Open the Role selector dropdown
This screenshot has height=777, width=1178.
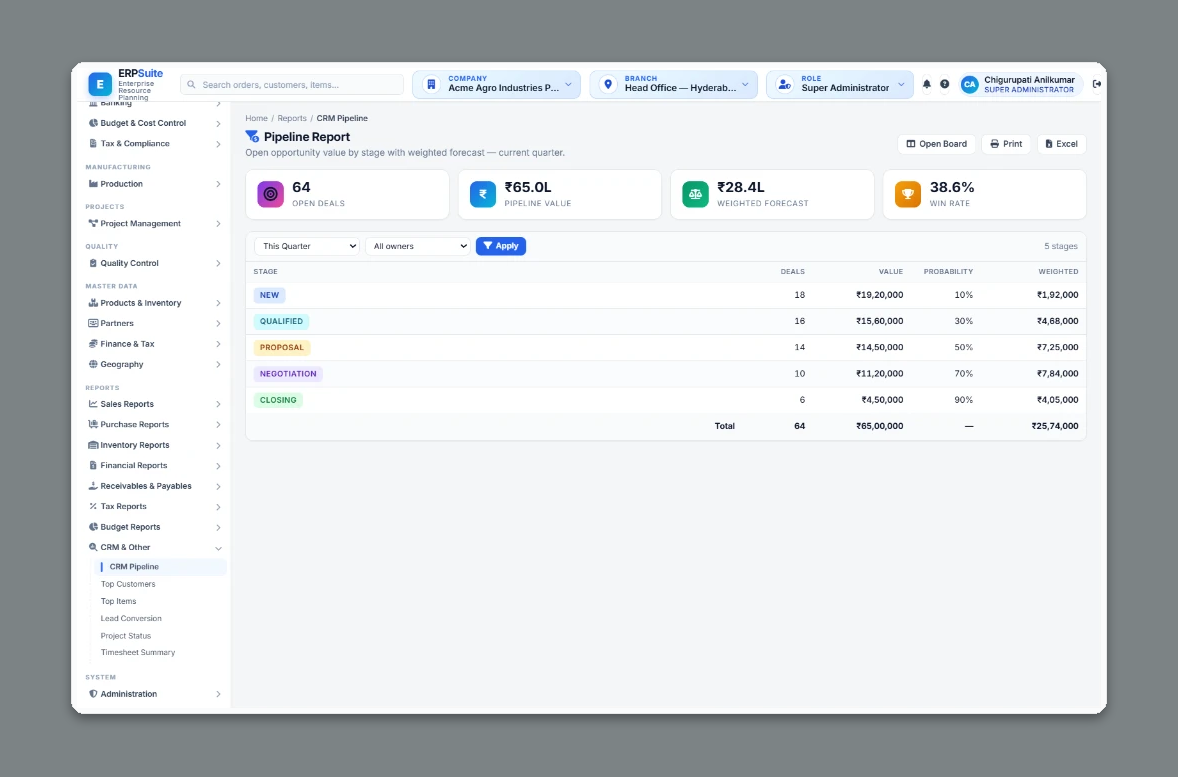[840, 84]
